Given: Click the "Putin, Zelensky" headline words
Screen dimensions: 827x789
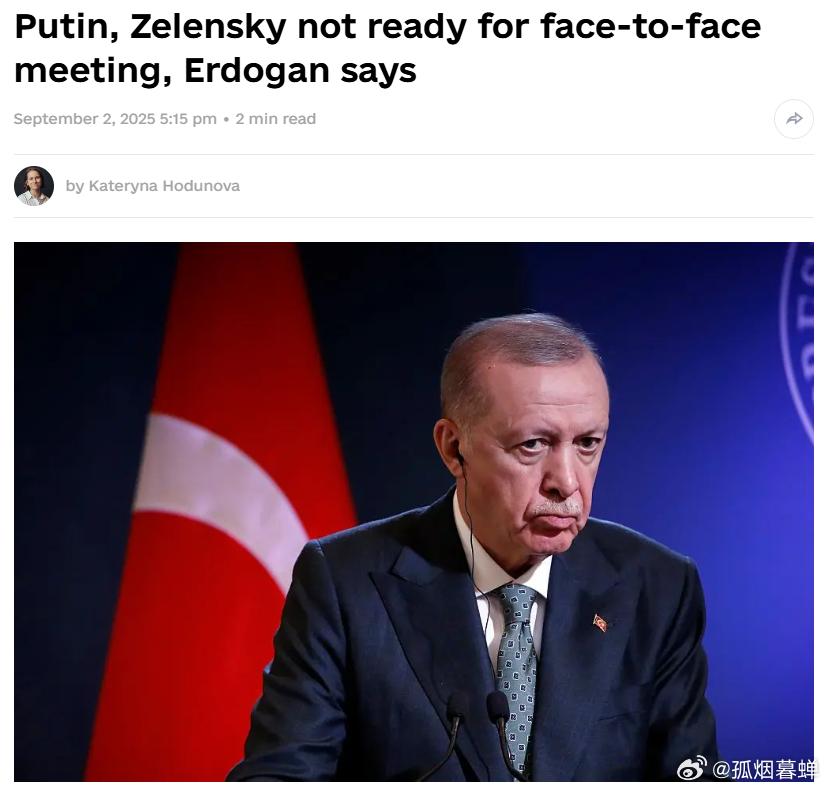Looking at the screenshot, I should 150,26.
